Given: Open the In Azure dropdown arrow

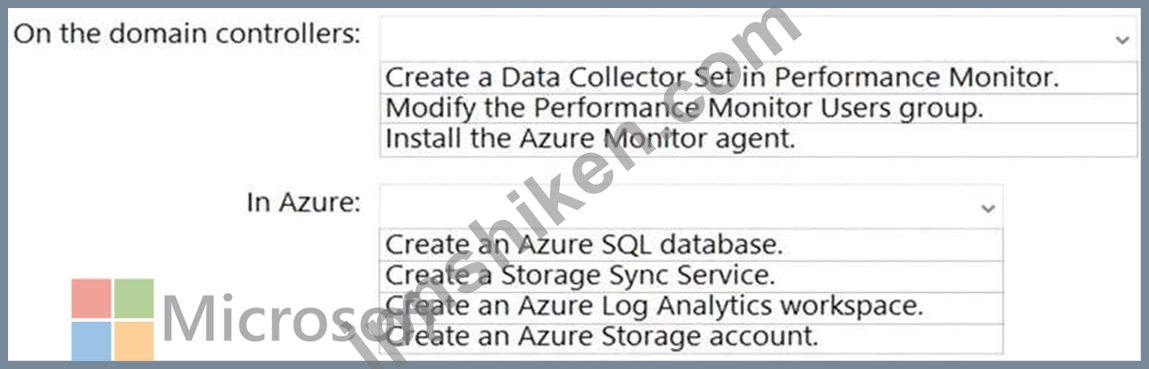Looking at the screenshot, I should point(988,208).
